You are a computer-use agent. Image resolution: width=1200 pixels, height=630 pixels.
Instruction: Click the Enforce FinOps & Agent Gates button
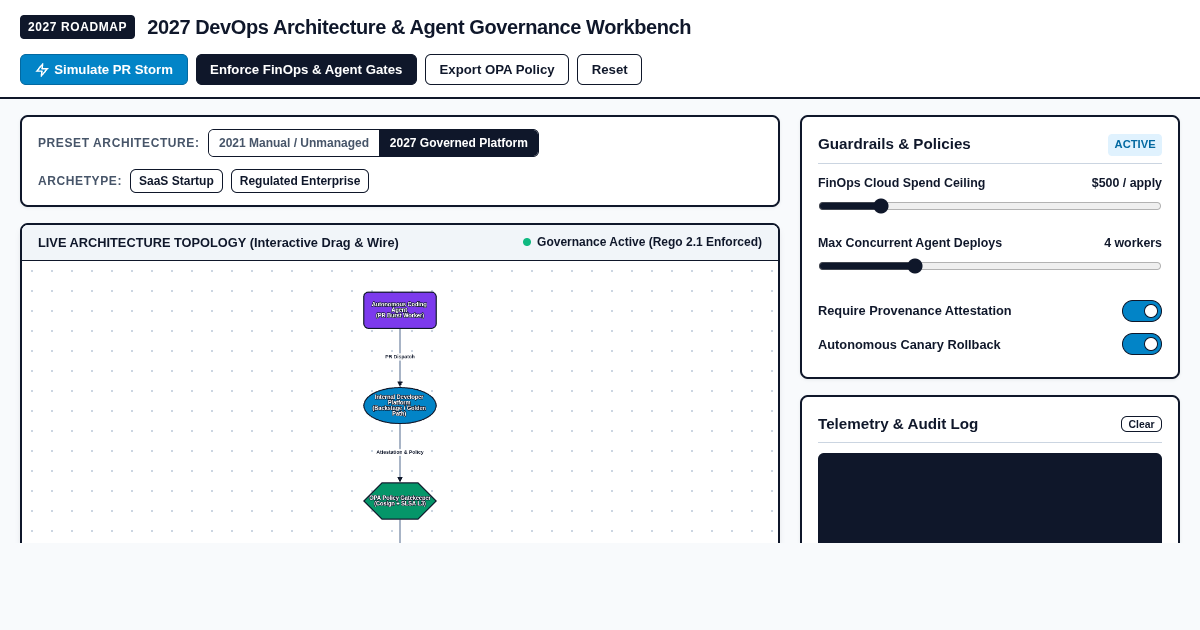tap(306, 70)
